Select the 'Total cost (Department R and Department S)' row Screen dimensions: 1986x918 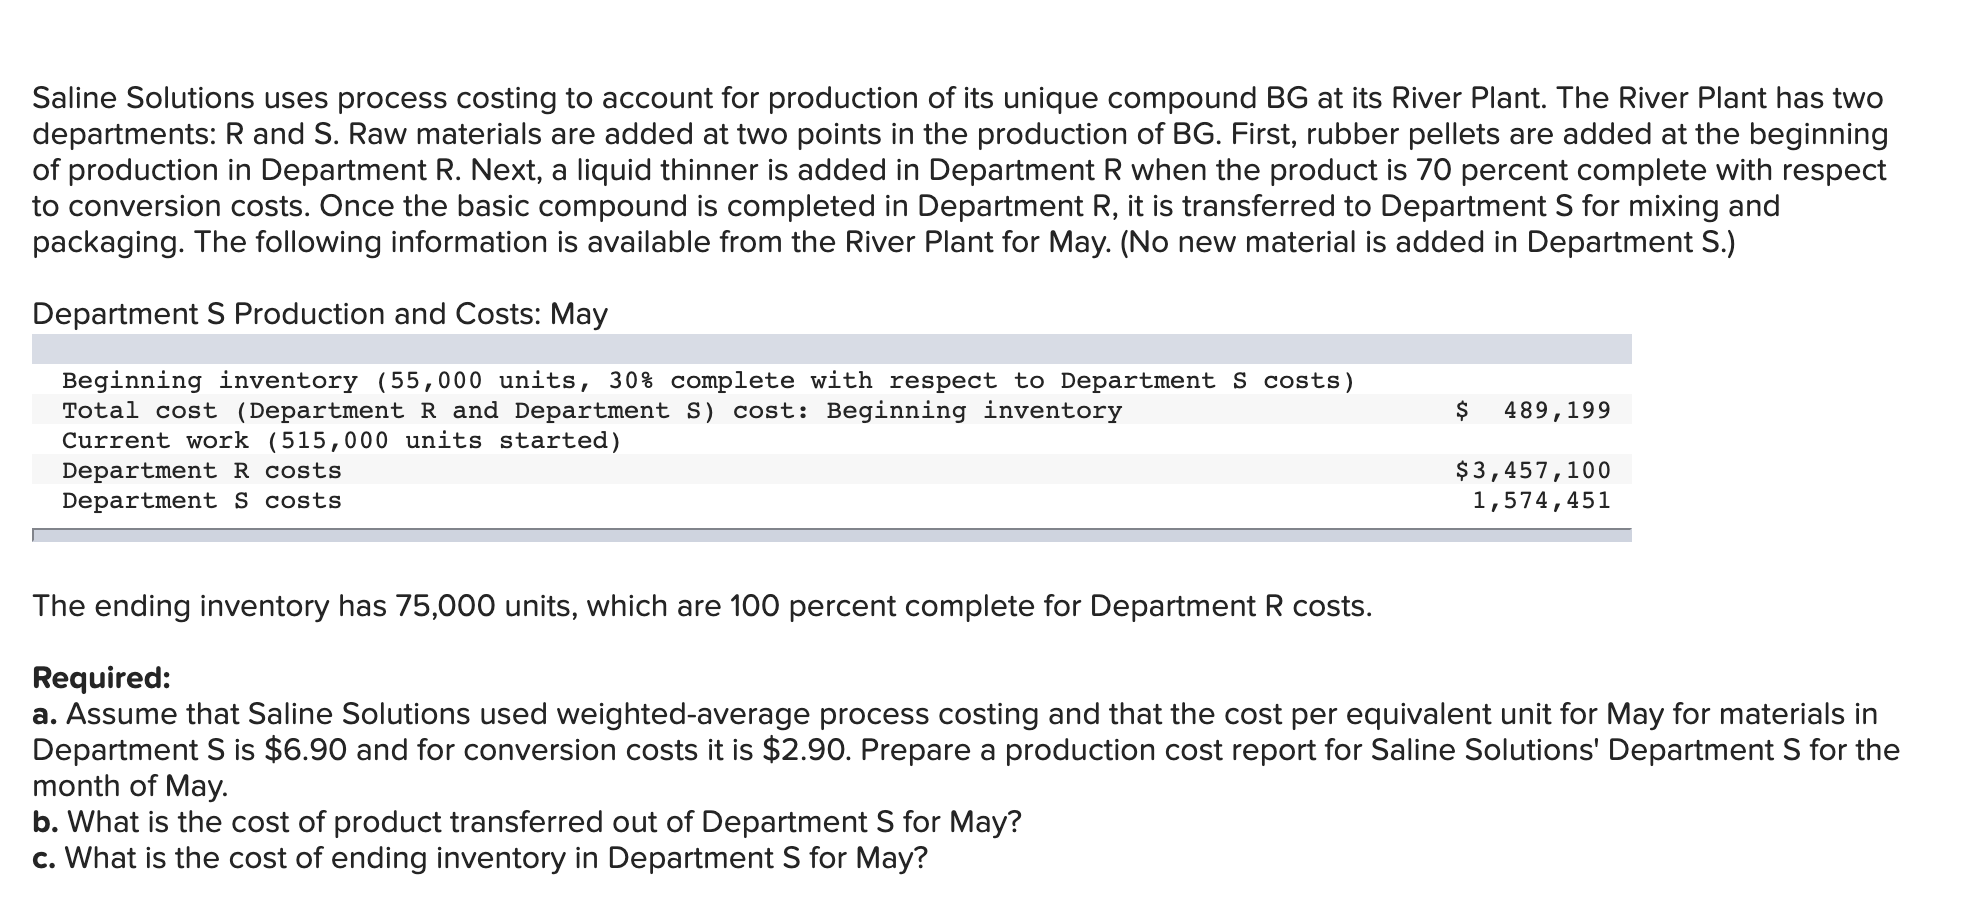coord(832,410)
